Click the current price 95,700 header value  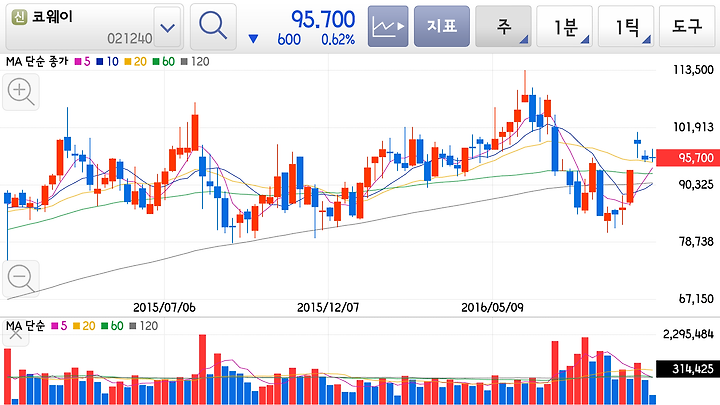click(x=323, y=19)
